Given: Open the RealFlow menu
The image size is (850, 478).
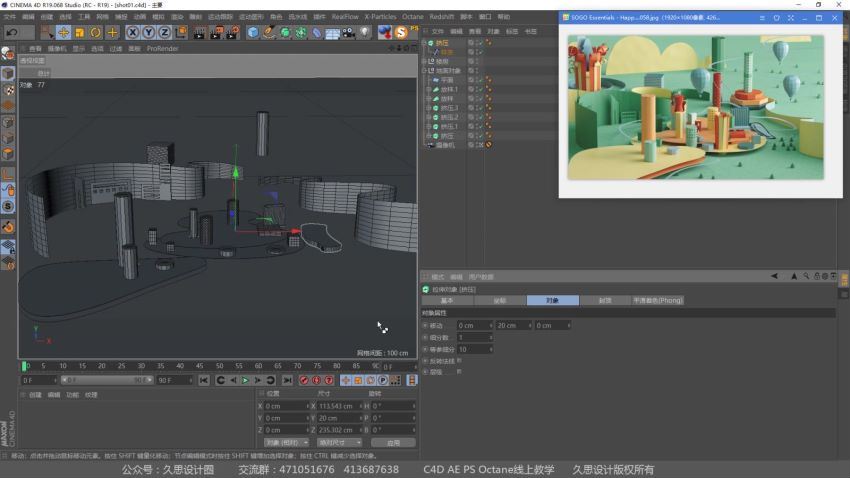Looking at the screenshot, I should click(345, 17).
